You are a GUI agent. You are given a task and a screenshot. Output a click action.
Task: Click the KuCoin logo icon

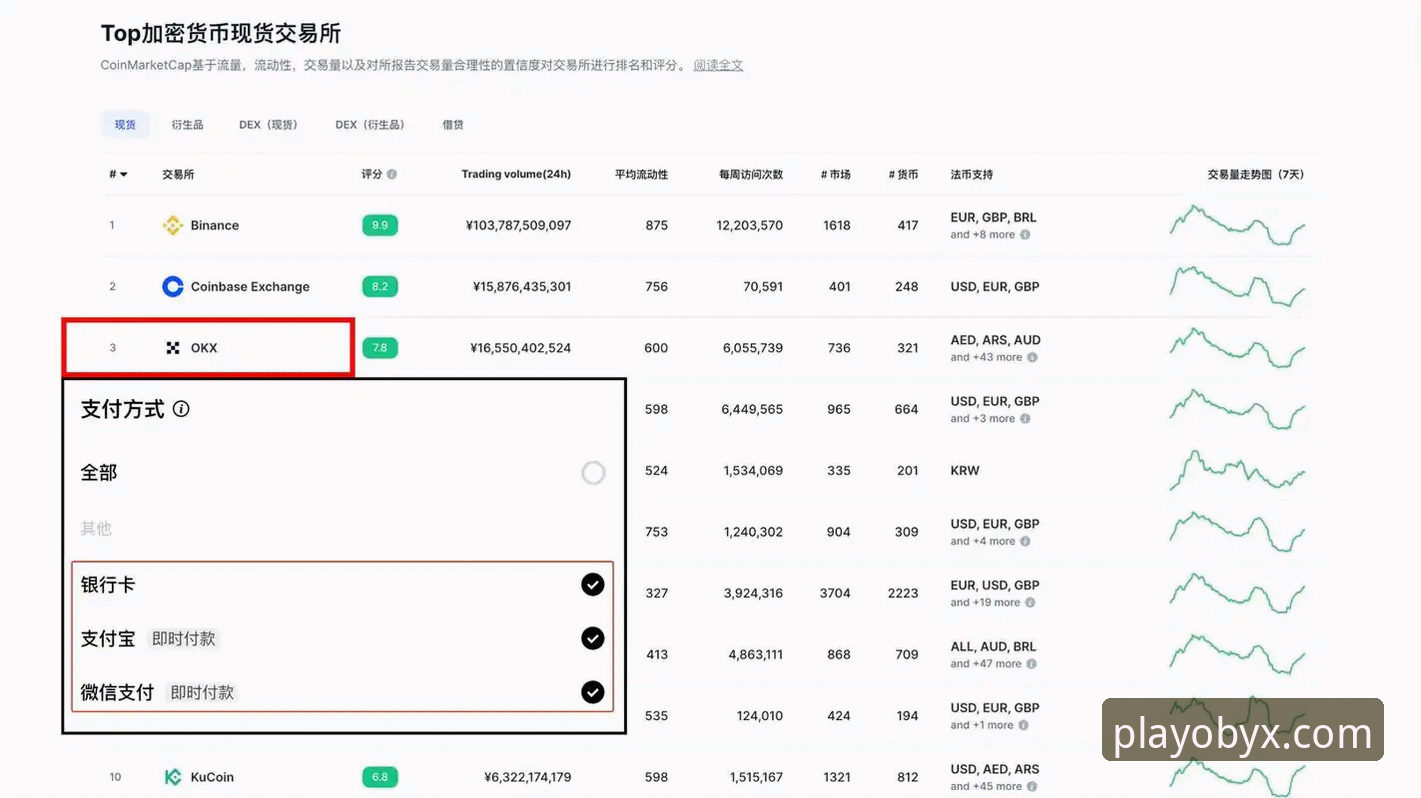tap(173, 777)
